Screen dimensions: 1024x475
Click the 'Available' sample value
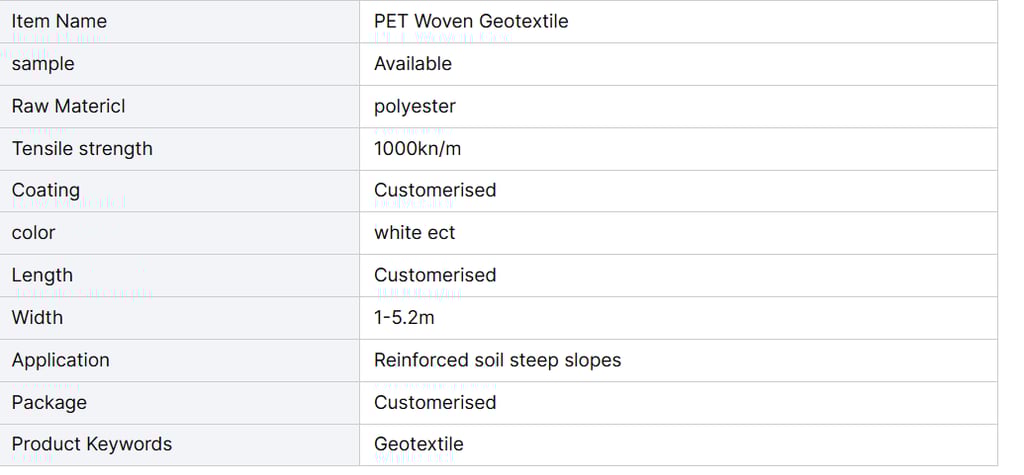coord(413,64)
